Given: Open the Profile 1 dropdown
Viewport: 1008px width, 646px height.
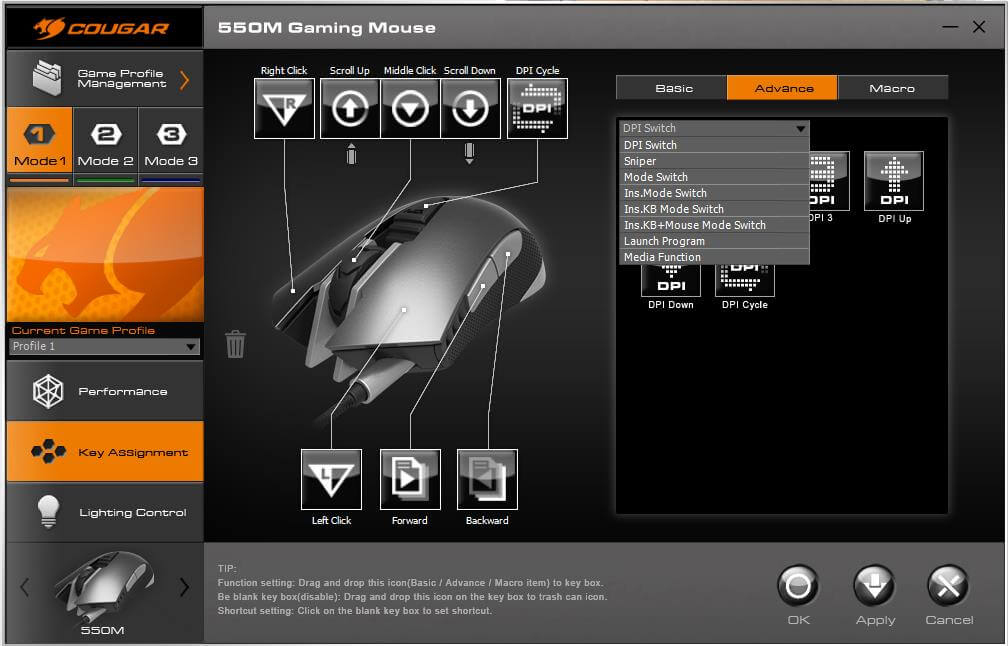Looking at the screenshot, I should click(104, 347).
